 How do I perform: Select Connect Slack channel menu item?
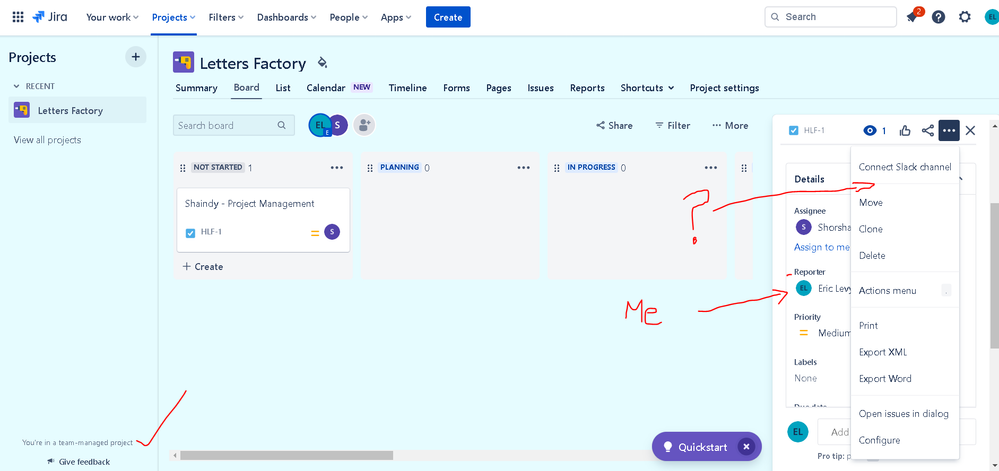click(905, 167)
